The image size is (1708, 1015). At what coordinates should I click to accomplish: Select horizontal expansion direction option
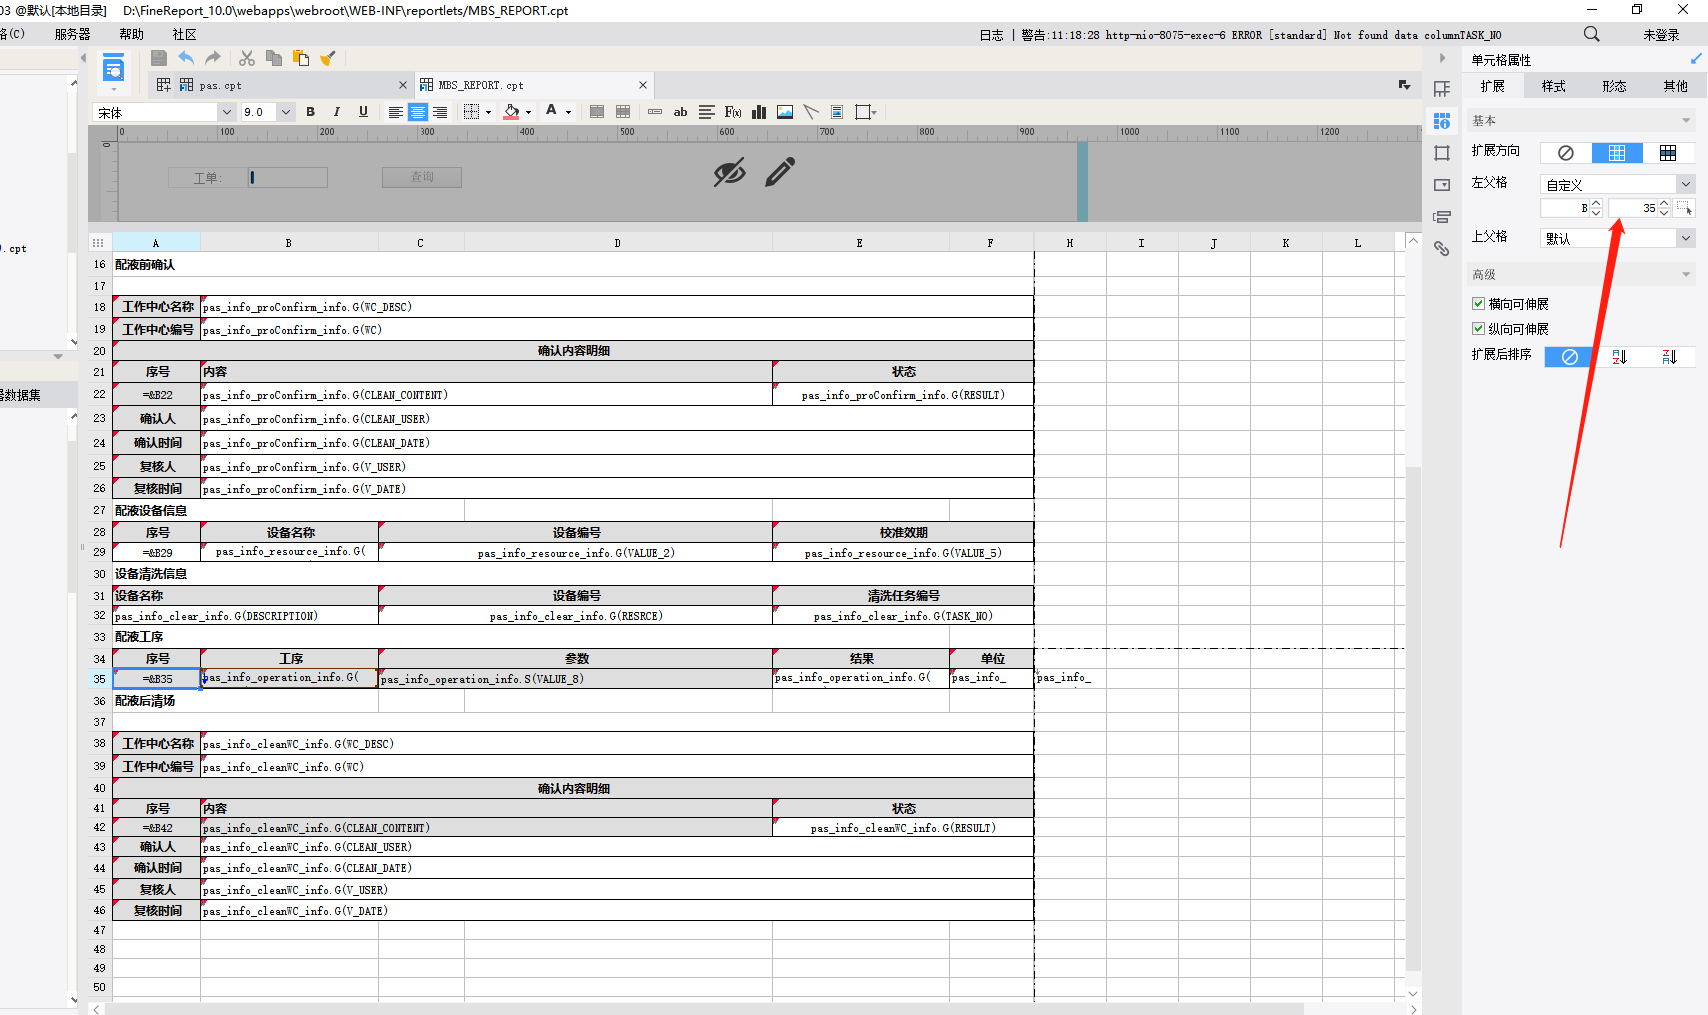(1667, 153)
